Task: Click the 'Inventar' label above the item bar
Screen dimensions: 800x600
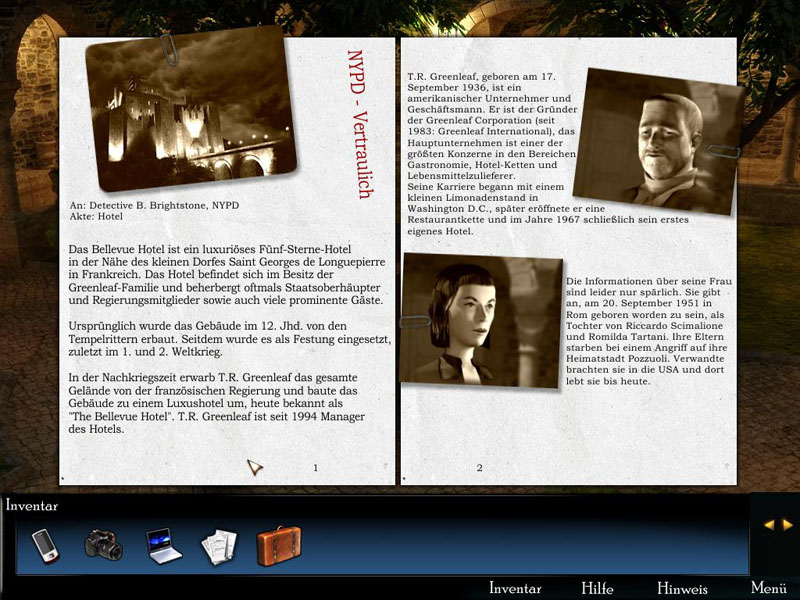Action: (32, 506)
